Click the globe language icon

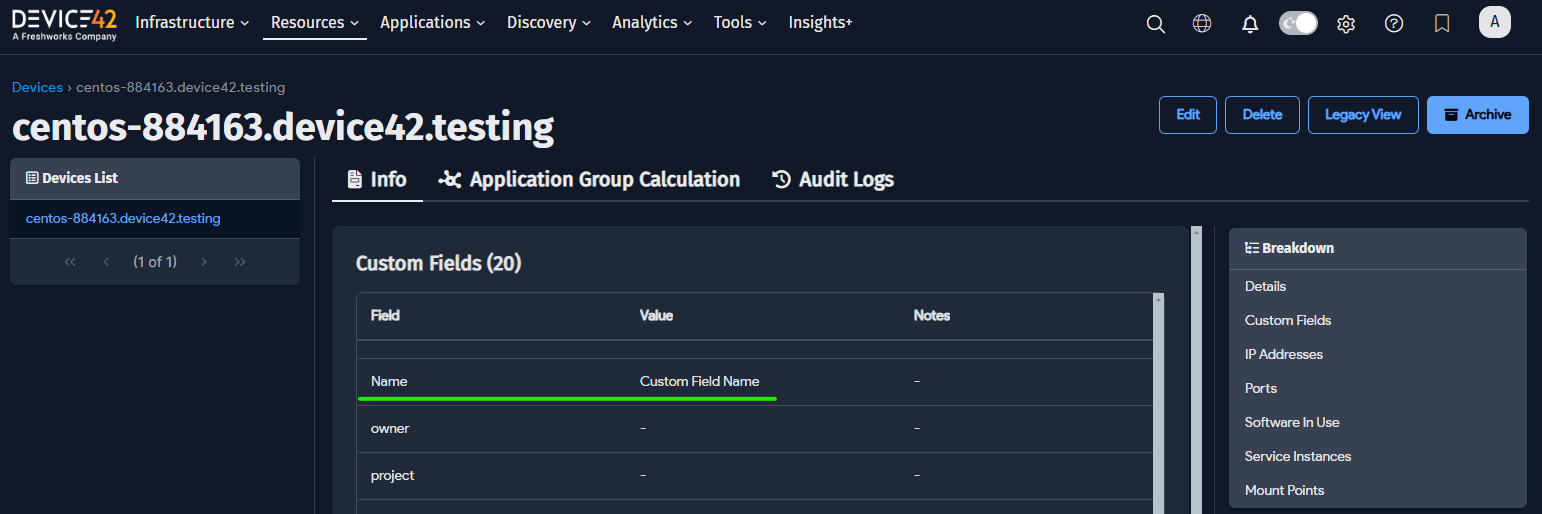[x=1202, y=24]
